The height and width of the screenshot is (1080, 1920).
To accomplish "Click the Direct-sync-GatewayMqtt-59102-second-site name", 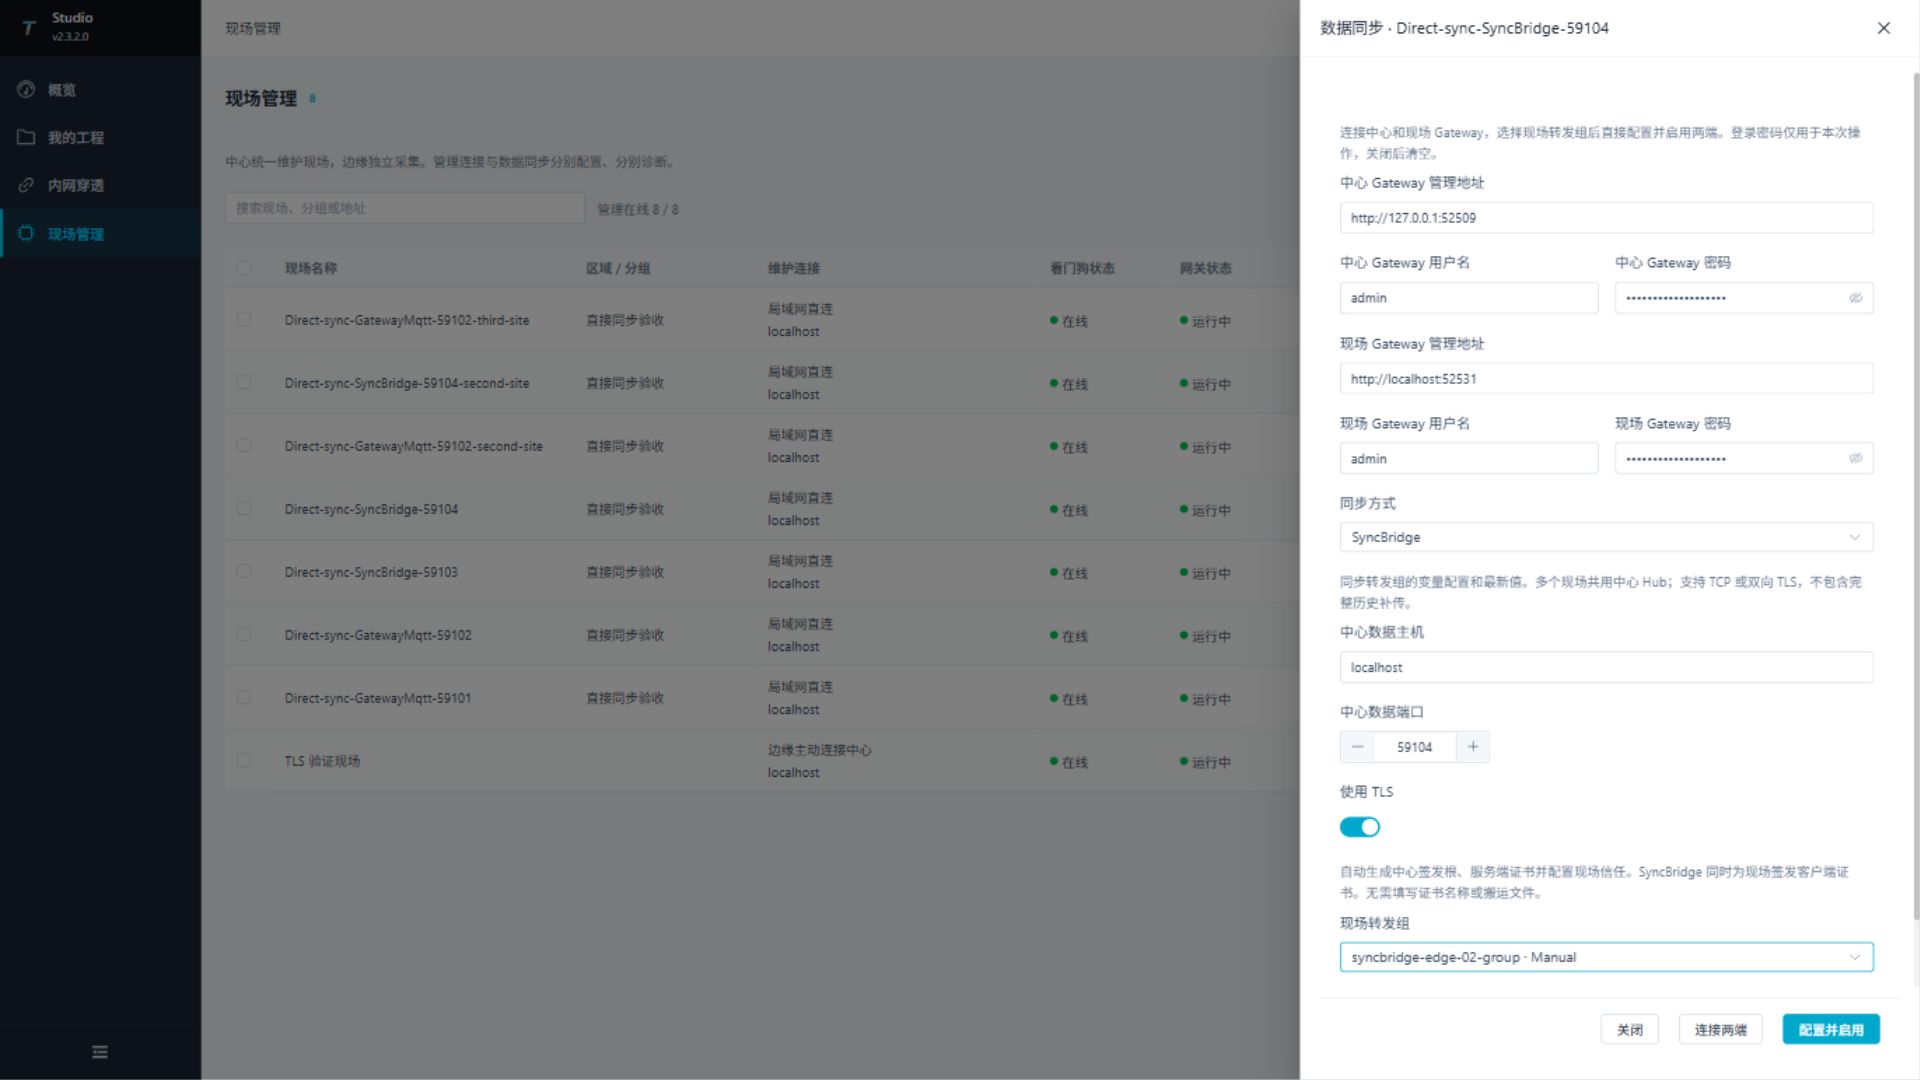I will coord(414,447).
